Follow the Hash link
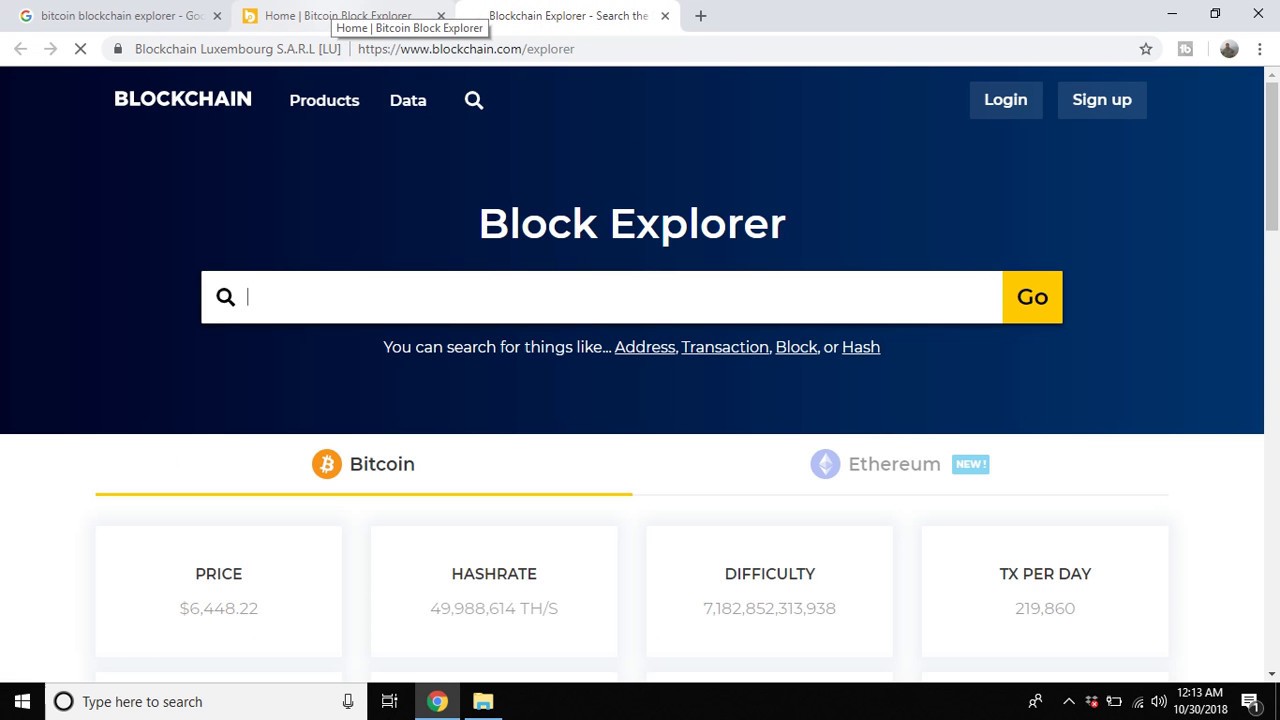The width and height of the screenshot is (1280, 720). click(x=861, y=347)
